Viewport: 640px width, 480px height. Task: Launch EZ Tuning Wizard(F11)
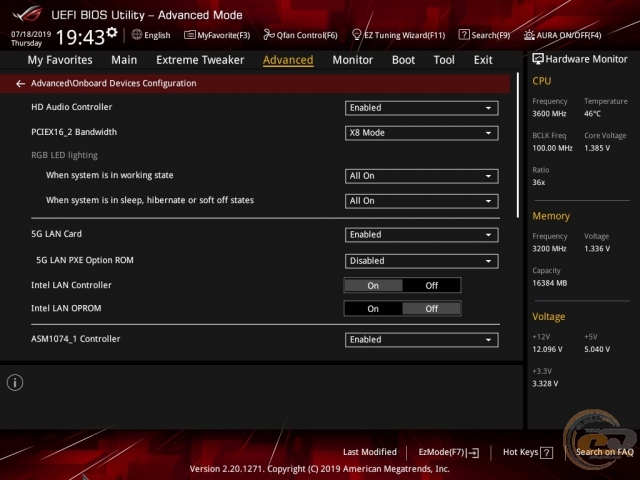[x=398, y=35]
